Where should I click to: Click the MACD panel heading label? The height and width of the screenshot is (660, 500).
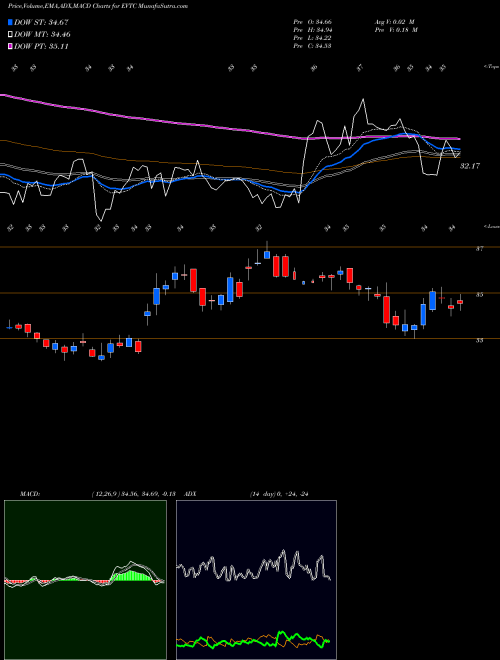(30, 494)
